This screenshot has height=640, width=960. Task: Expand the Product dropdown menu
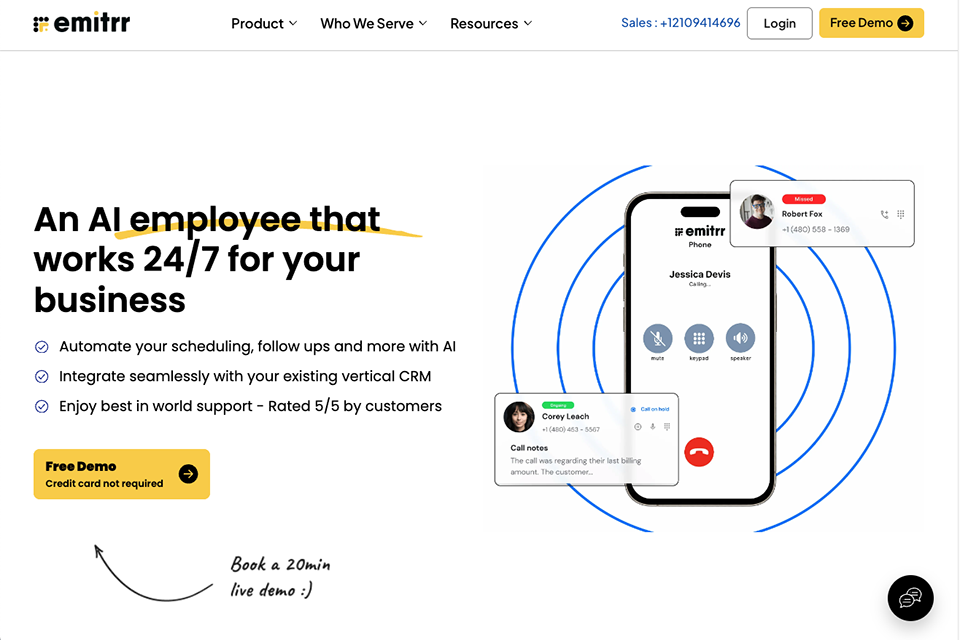[x=264, y=23]
